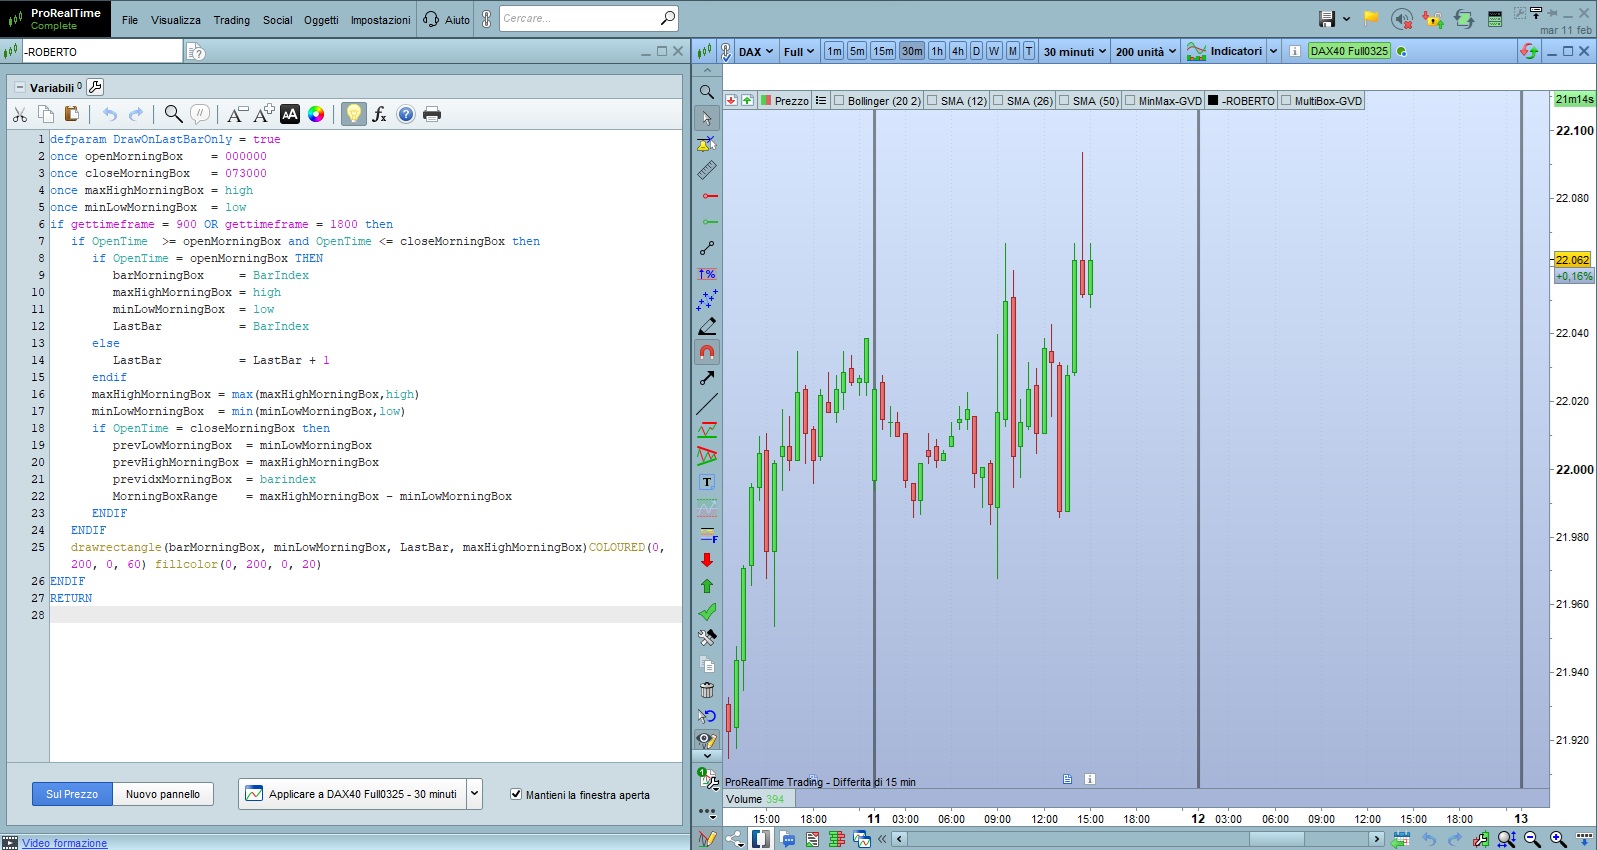
Task: Expand the Indicatori dropdown arrow
Action: (1273, 51)
